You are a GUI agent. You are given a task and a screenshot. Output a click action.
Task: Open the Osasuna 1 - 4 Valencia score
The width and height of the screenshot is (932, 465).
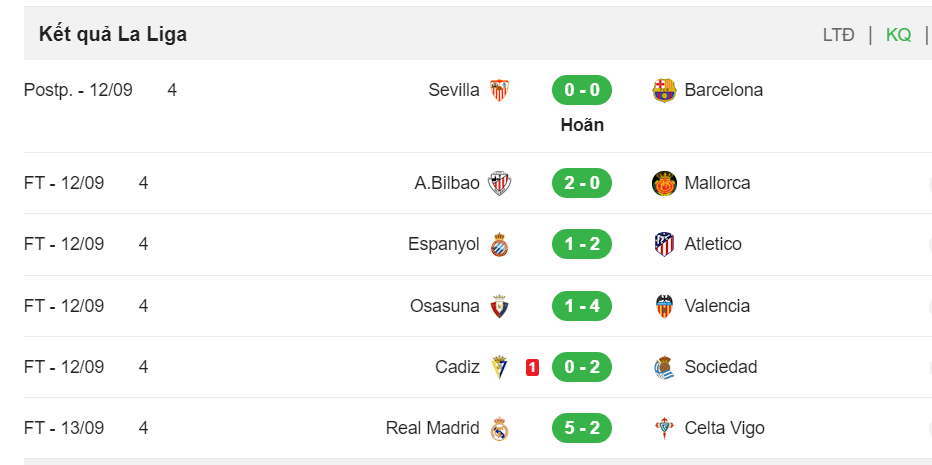[582, 306]
